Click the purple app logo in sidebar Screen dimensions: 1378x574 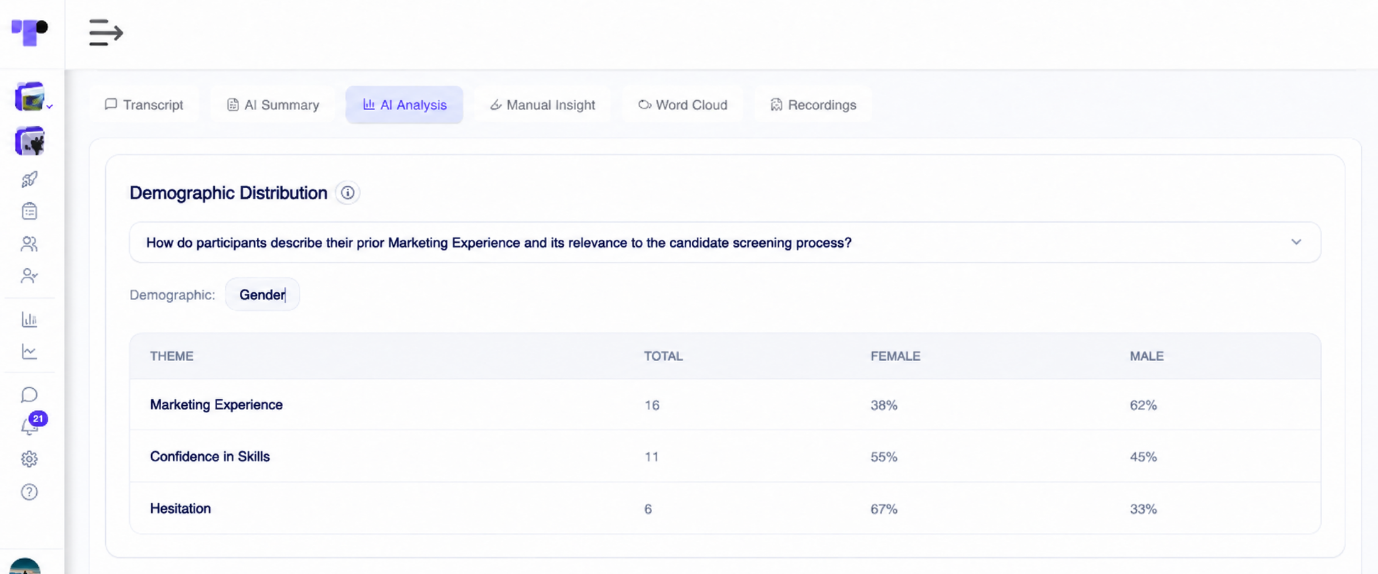29,32
